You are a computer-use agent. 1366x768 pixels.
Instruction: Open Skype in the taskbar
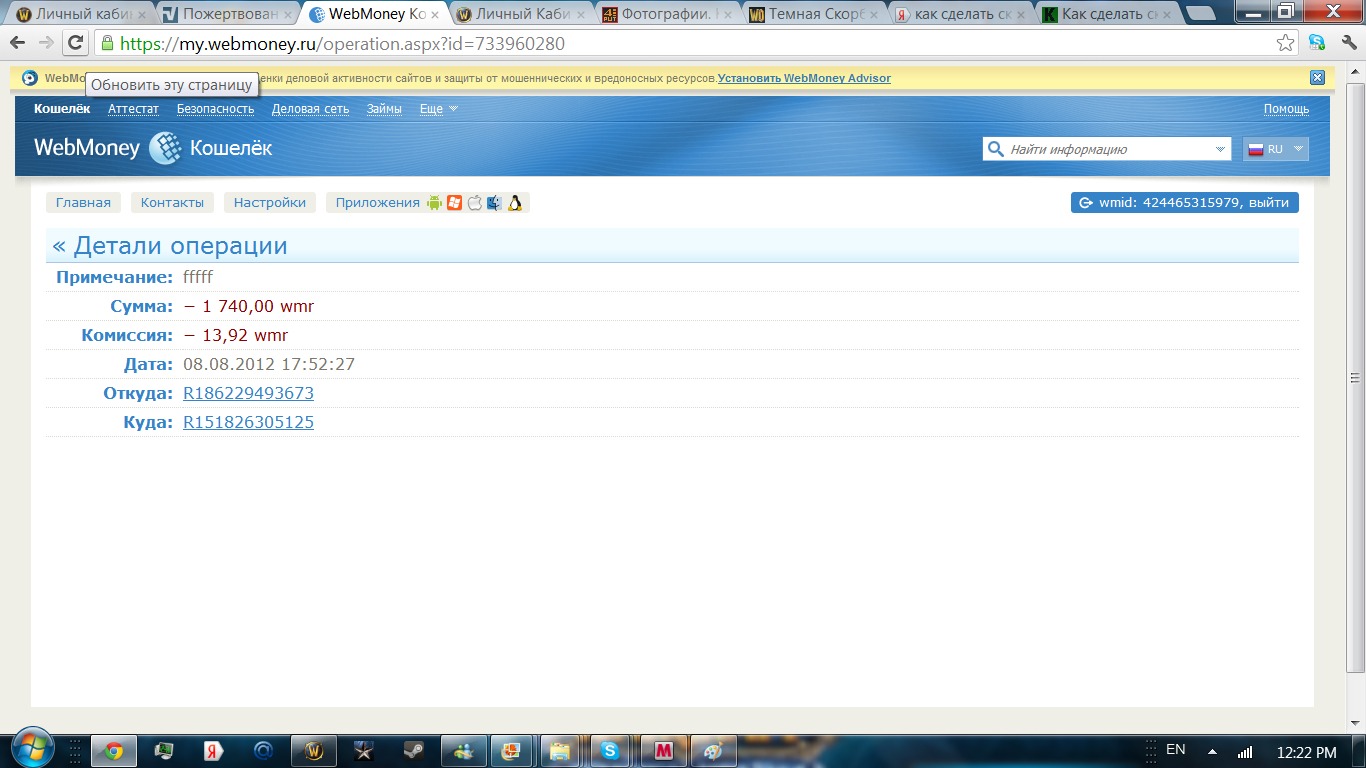[x=610, y=751]
